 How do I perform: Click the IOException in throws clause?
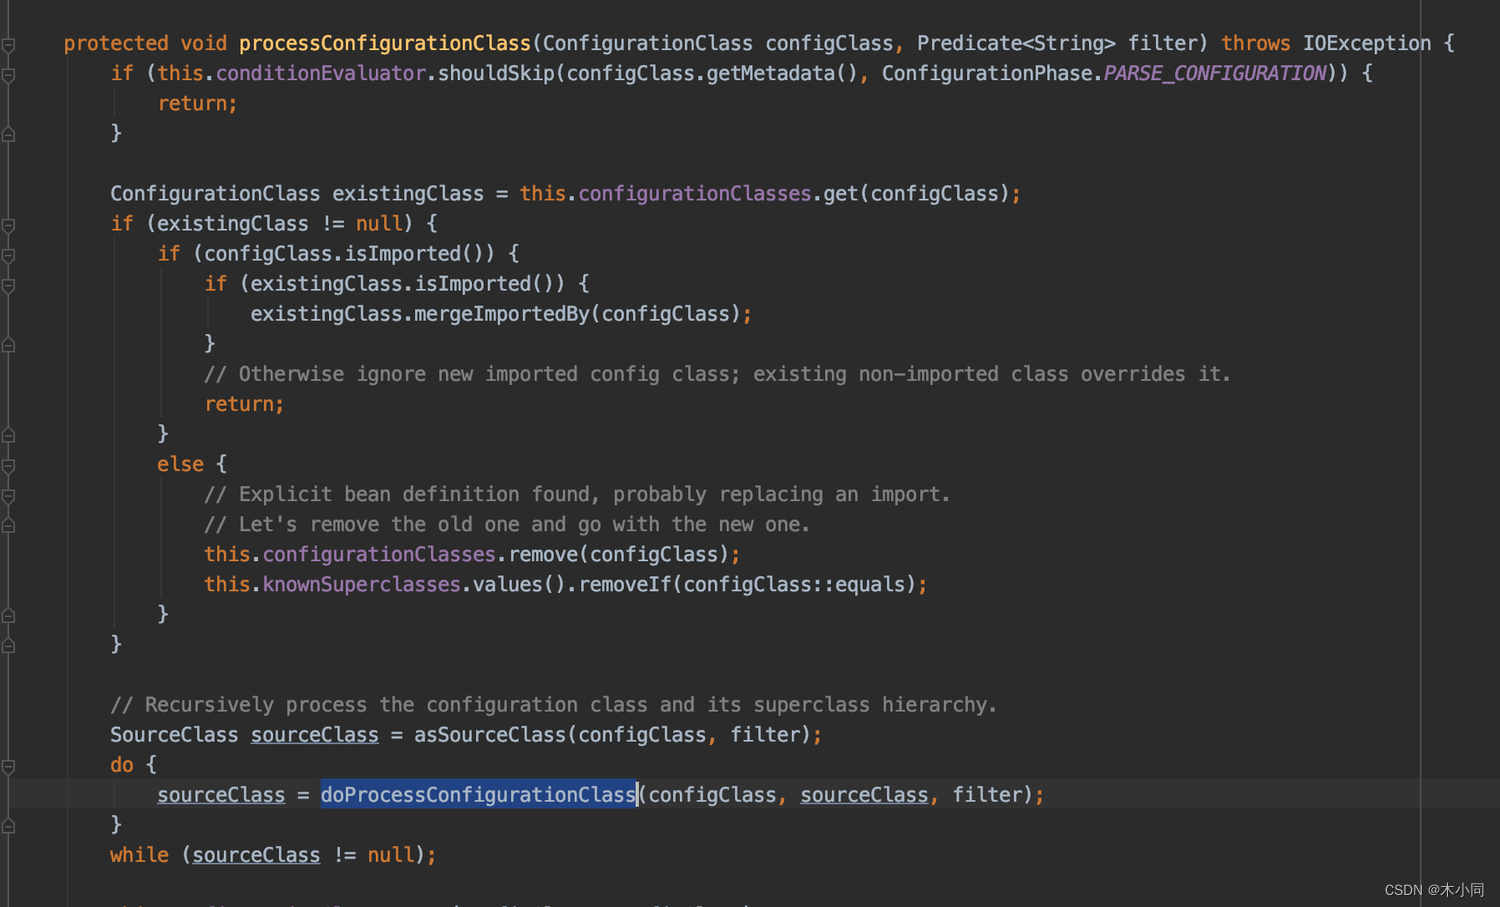1366,43
